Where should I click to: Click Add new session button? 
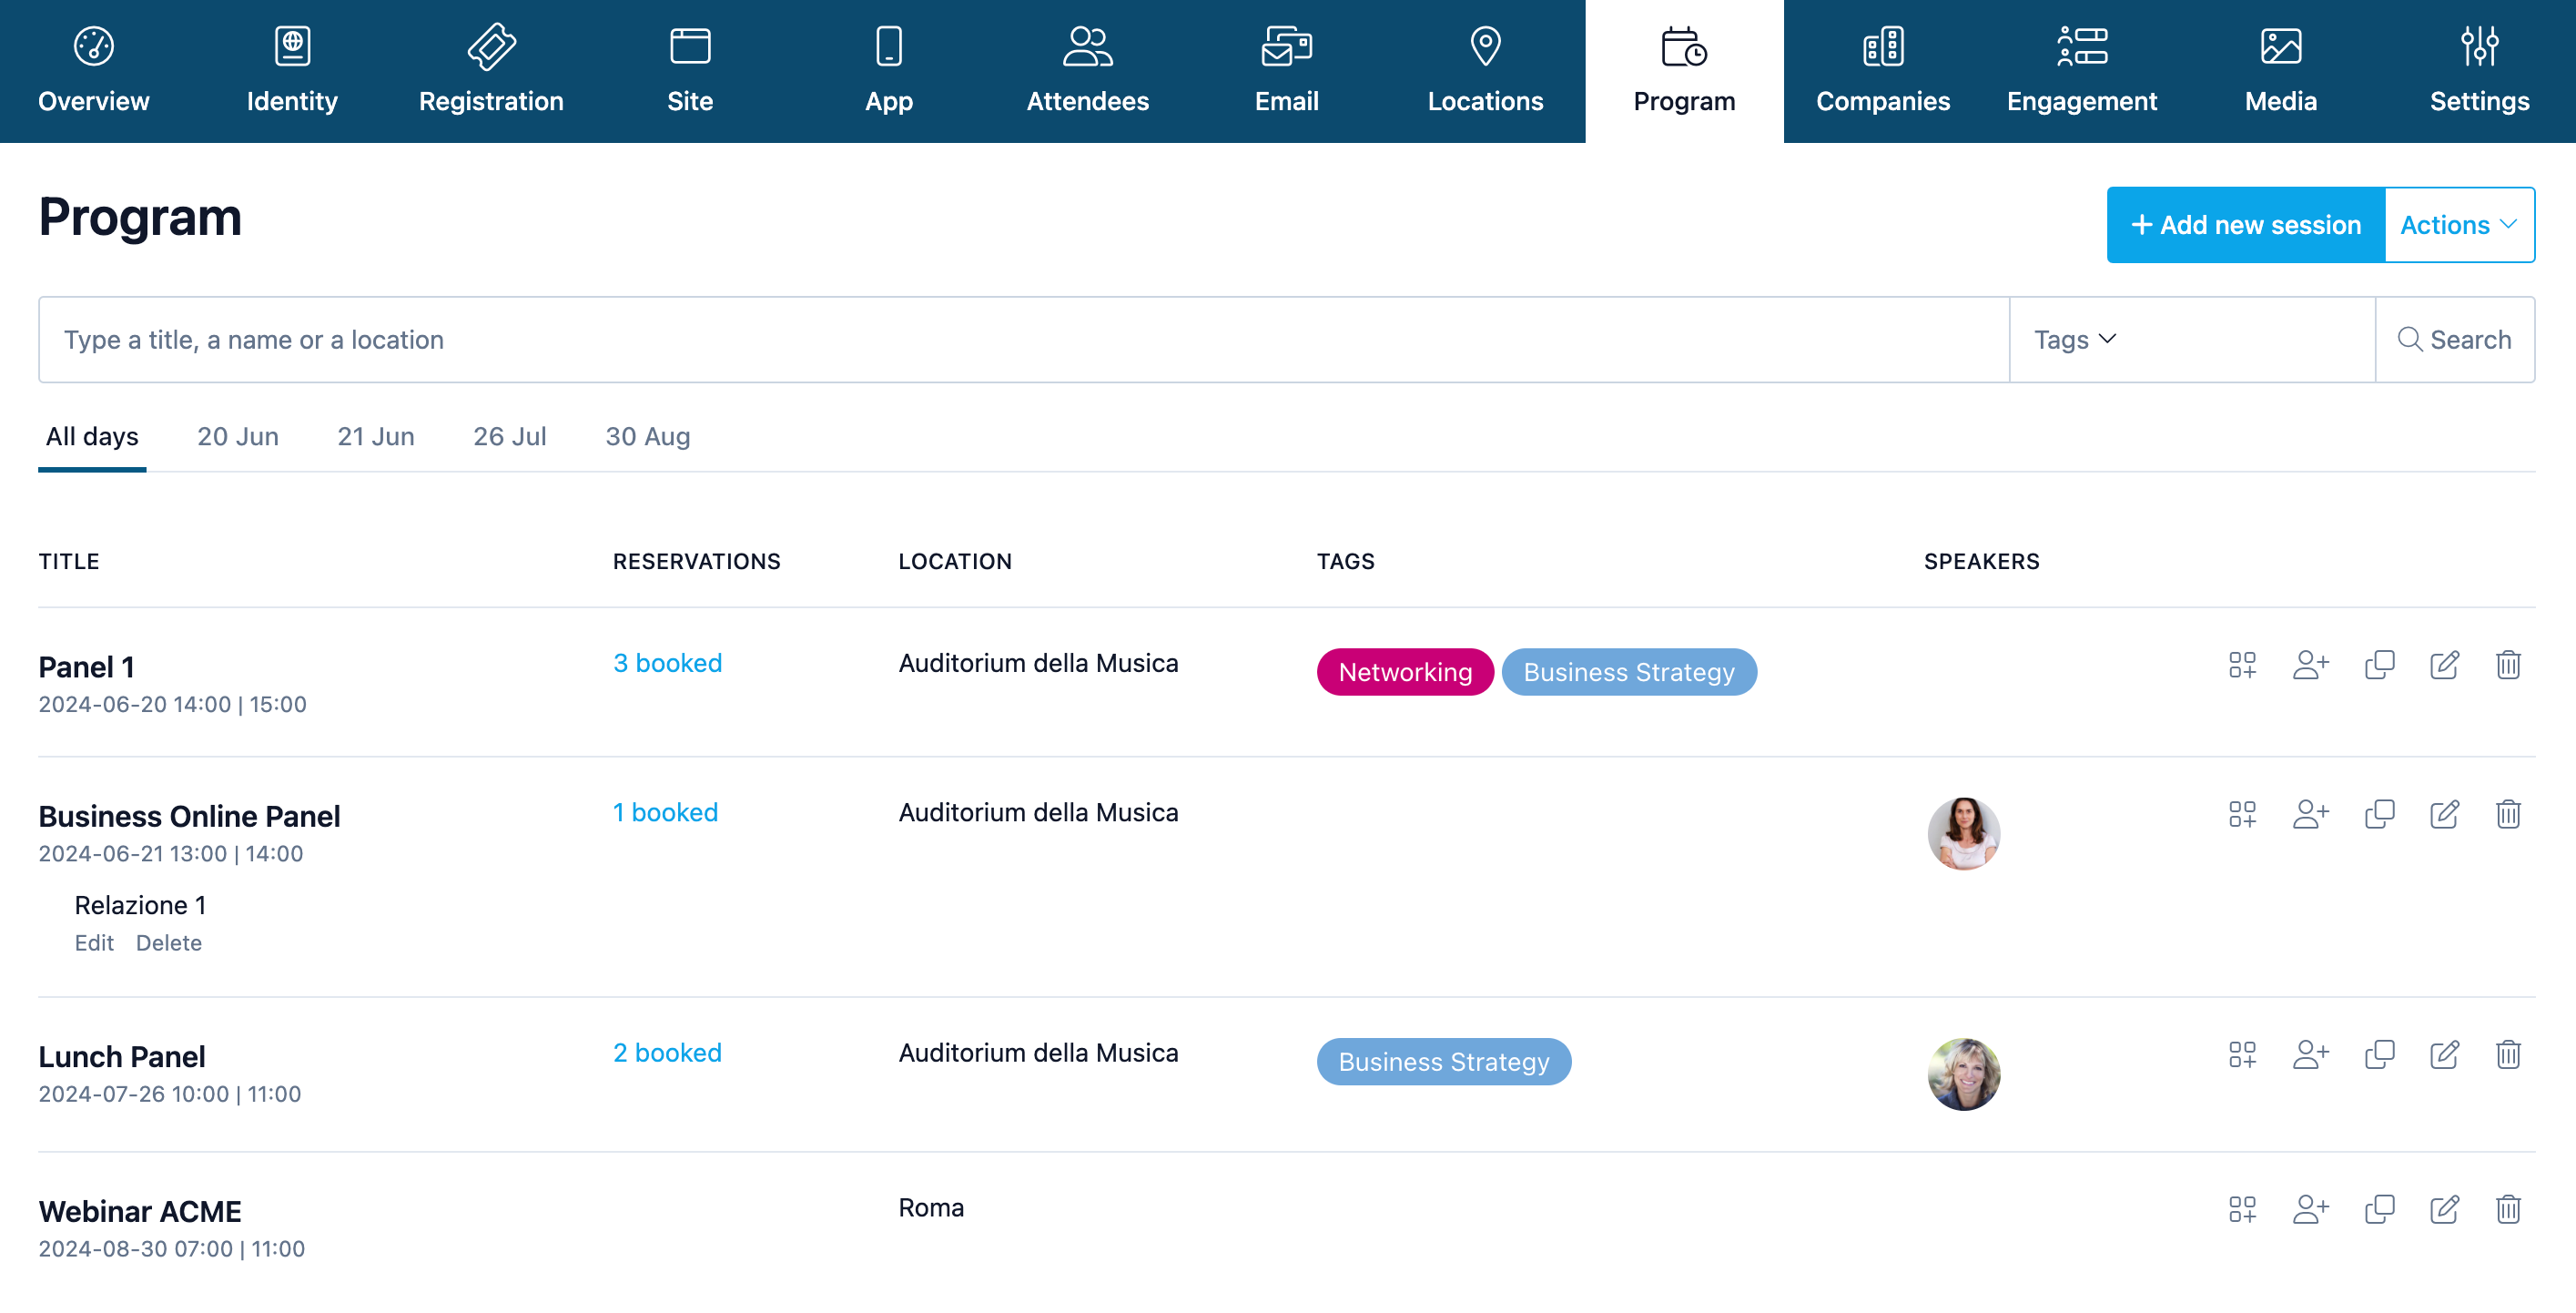(x=2246, y=225)
